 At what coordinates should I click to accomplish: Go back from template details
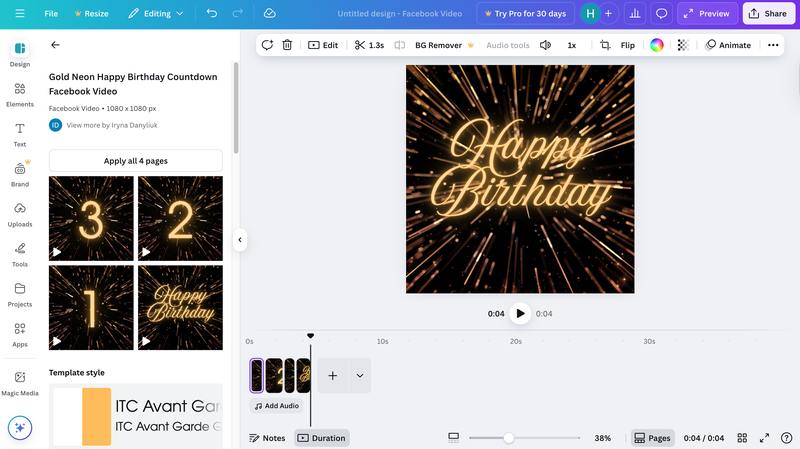click(55, 45)
